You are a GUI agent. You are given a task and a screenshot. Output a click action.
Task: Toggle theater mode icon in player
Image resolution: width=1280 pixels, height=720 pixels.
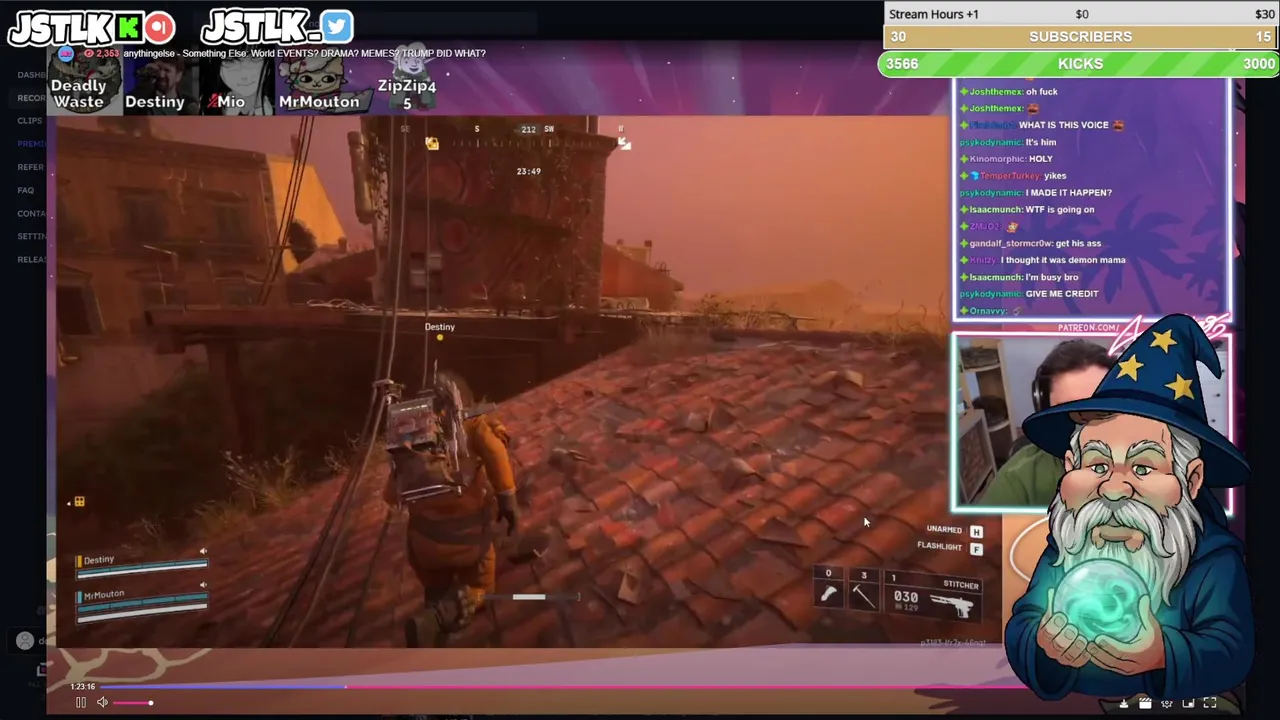1188,704
